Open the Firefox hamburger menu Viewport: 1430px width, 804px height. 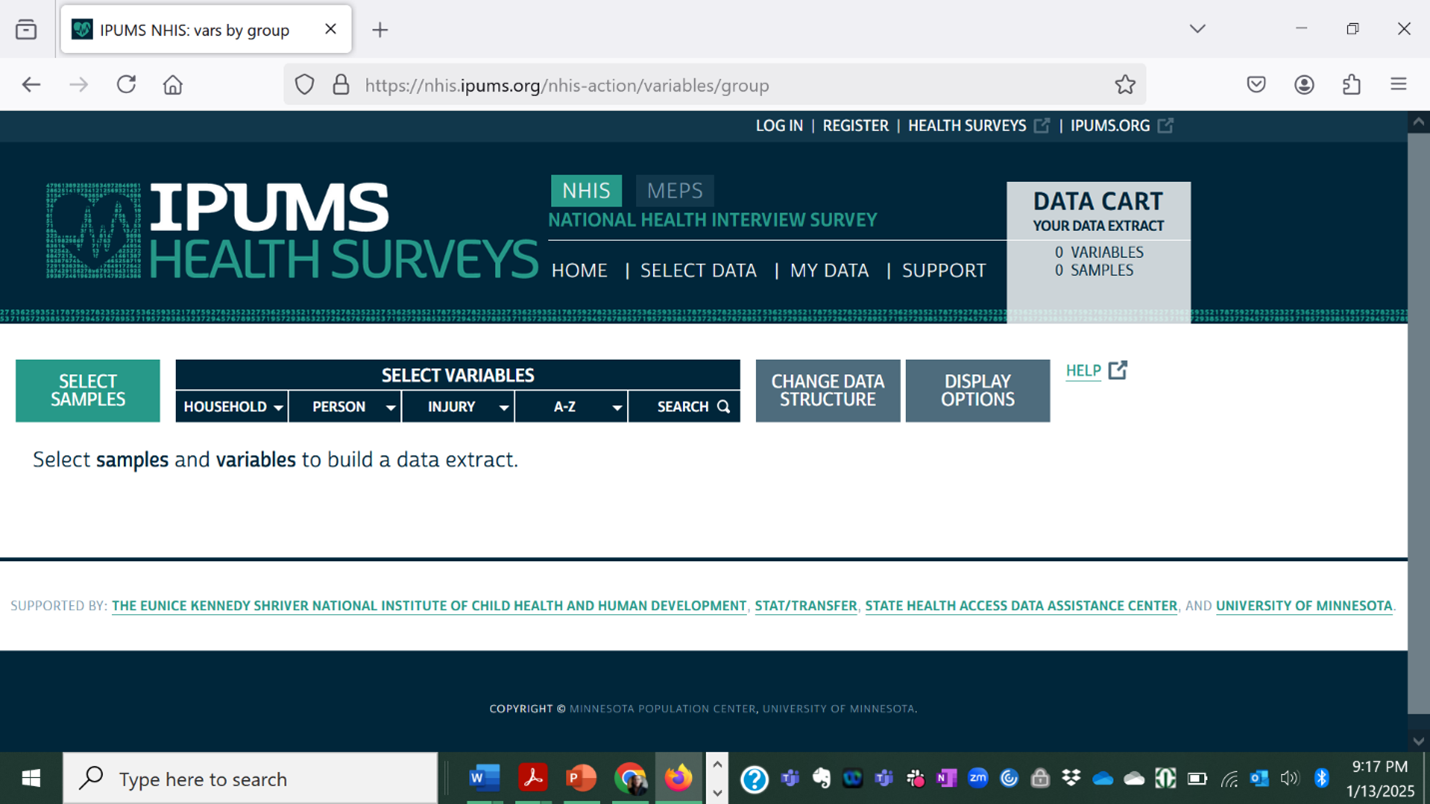coord(1398,85)
